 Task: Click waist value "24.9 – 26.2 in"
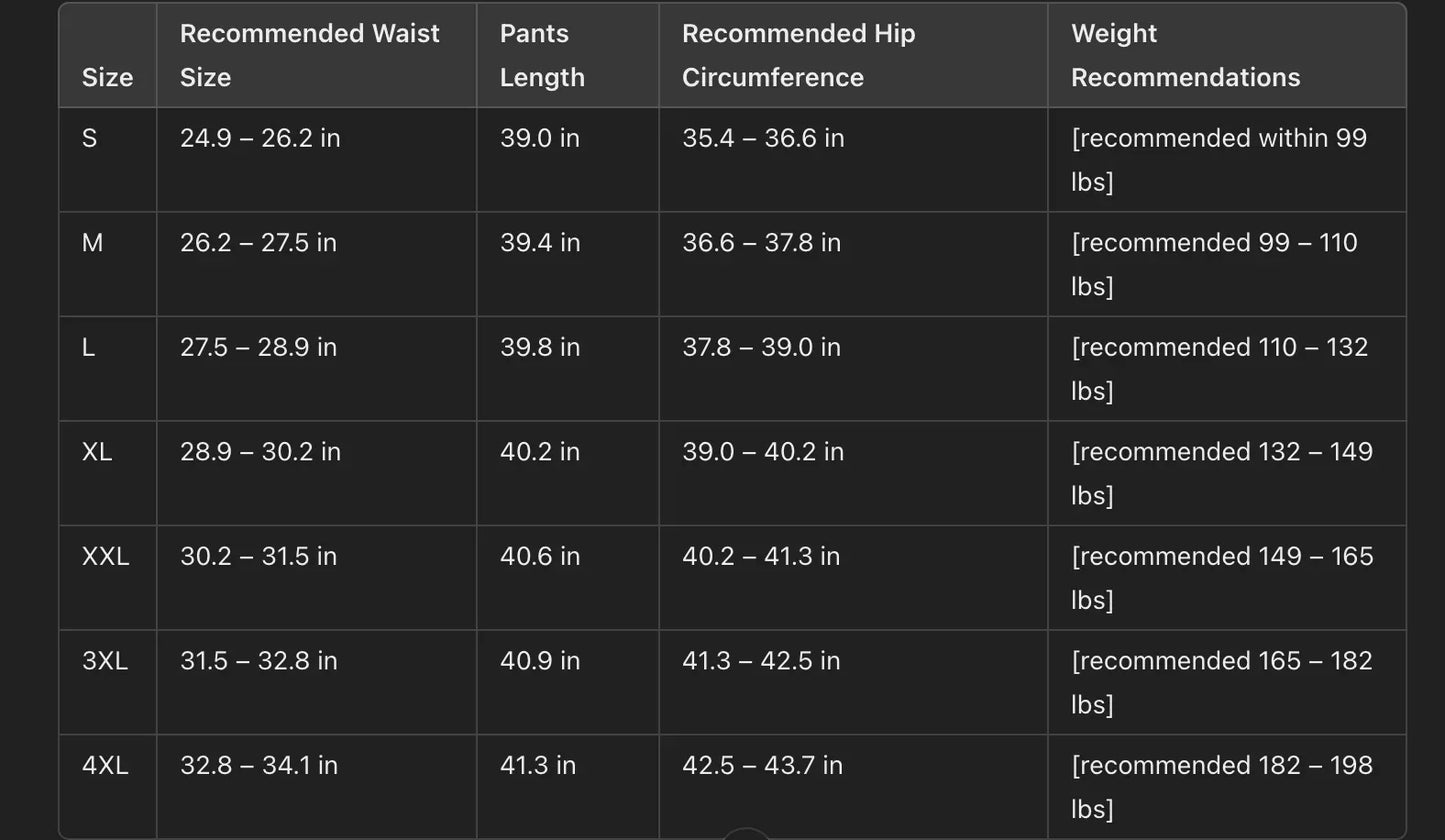pyautogui.click(x=260, y=138)
